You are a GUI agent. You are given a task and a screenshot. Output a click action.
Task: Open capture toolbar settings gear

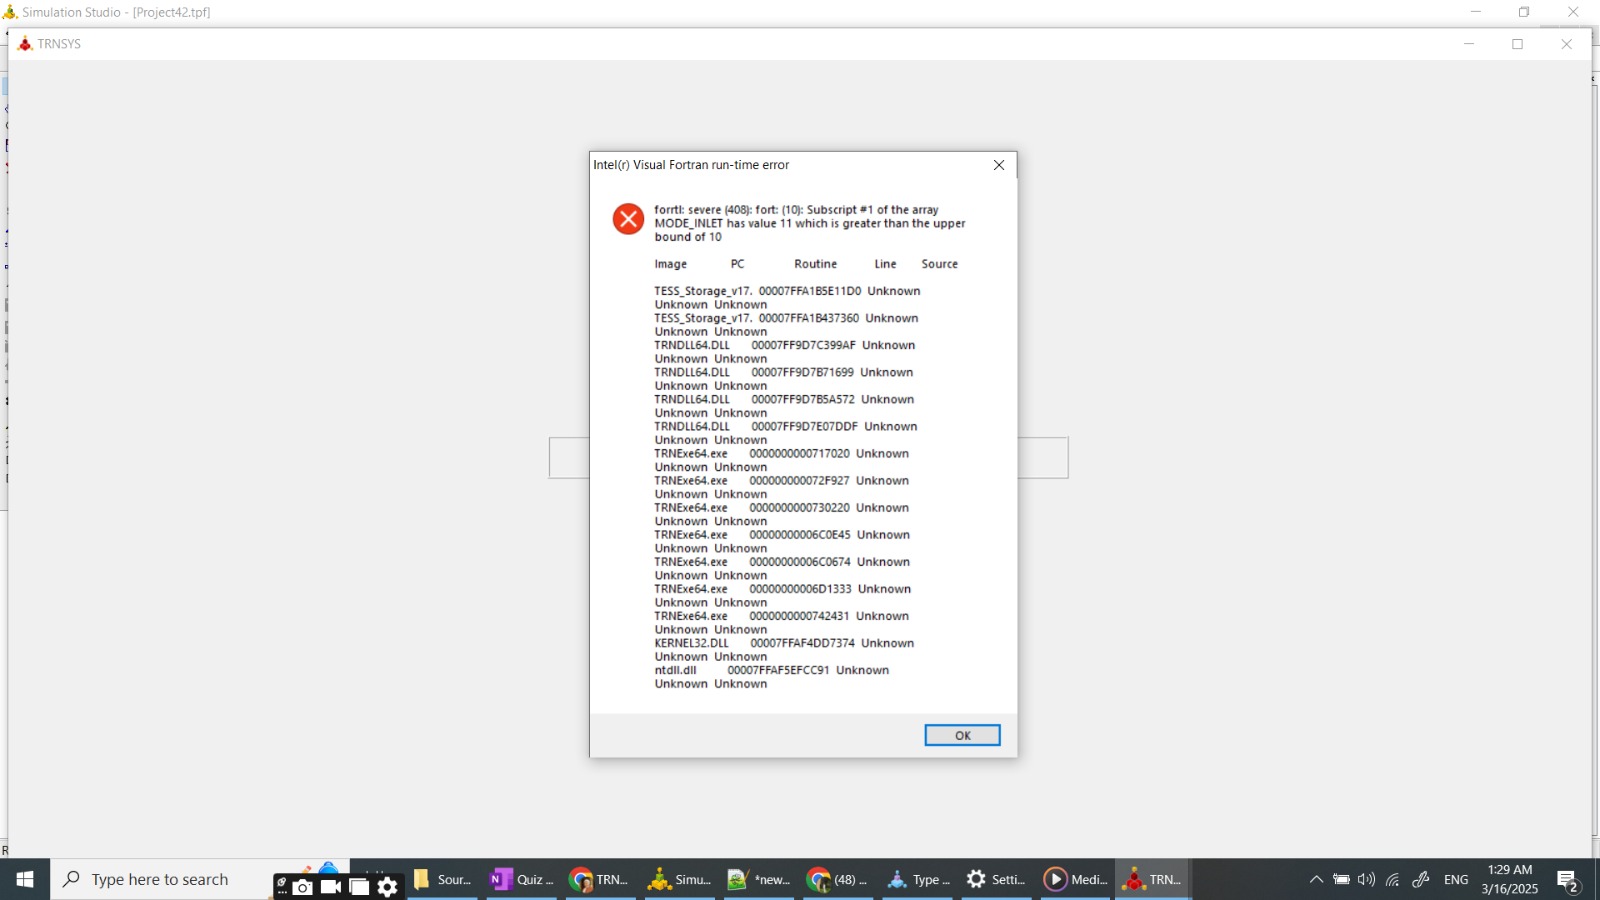(x=388, y=886)
